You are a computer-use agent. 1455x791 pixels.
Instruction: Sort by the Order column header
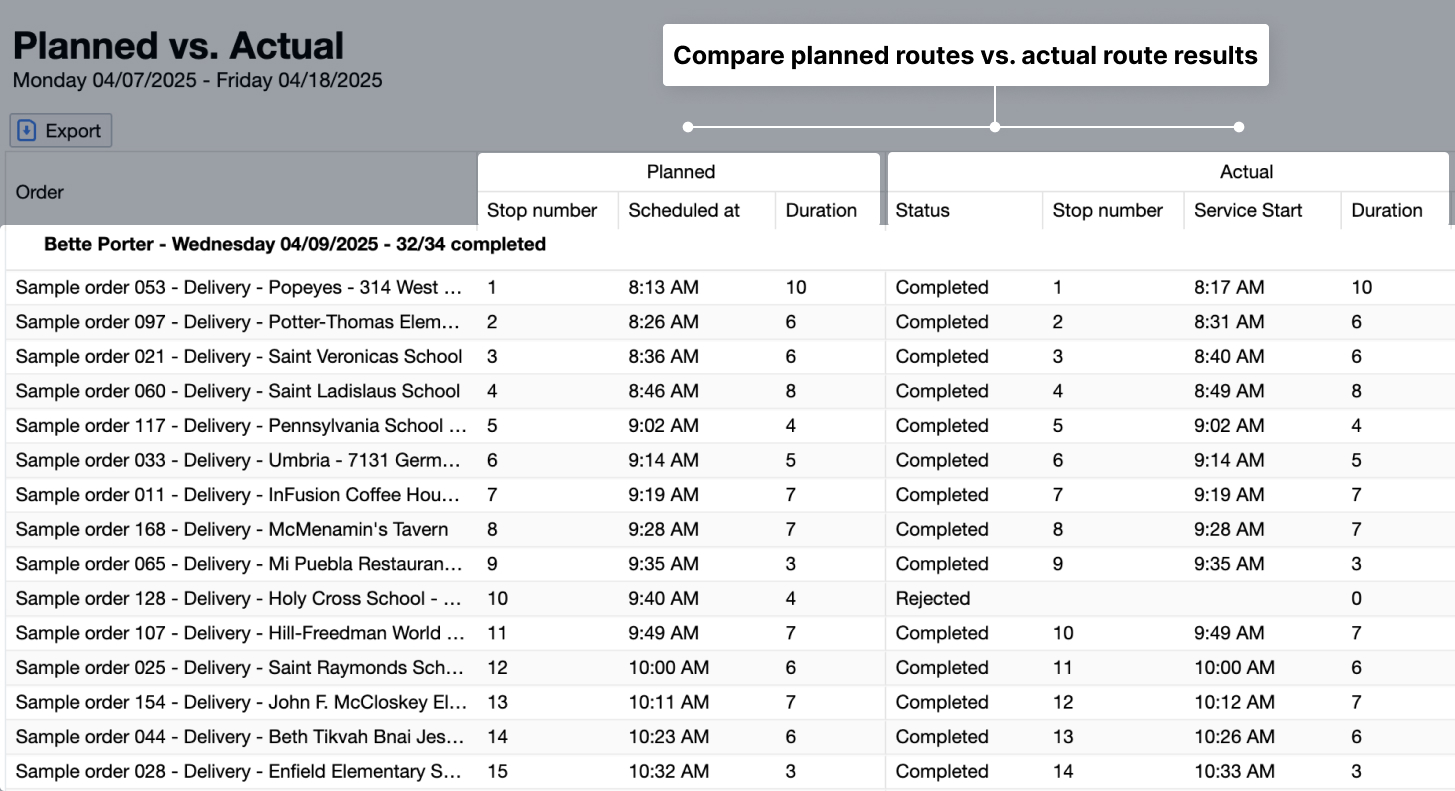39,192
